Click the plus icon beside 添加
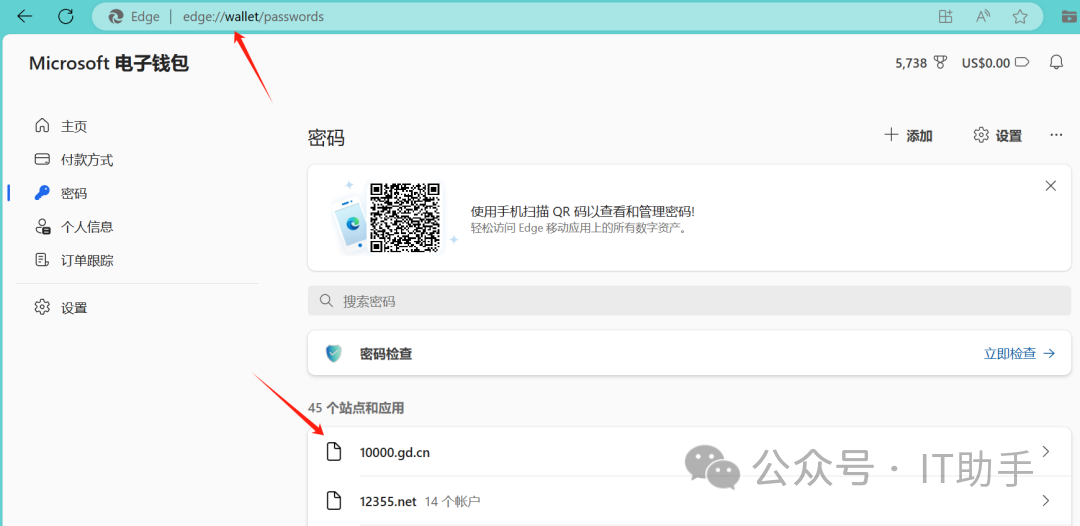The width and height of the screenshot is (1080, 526). coord(891,135)
